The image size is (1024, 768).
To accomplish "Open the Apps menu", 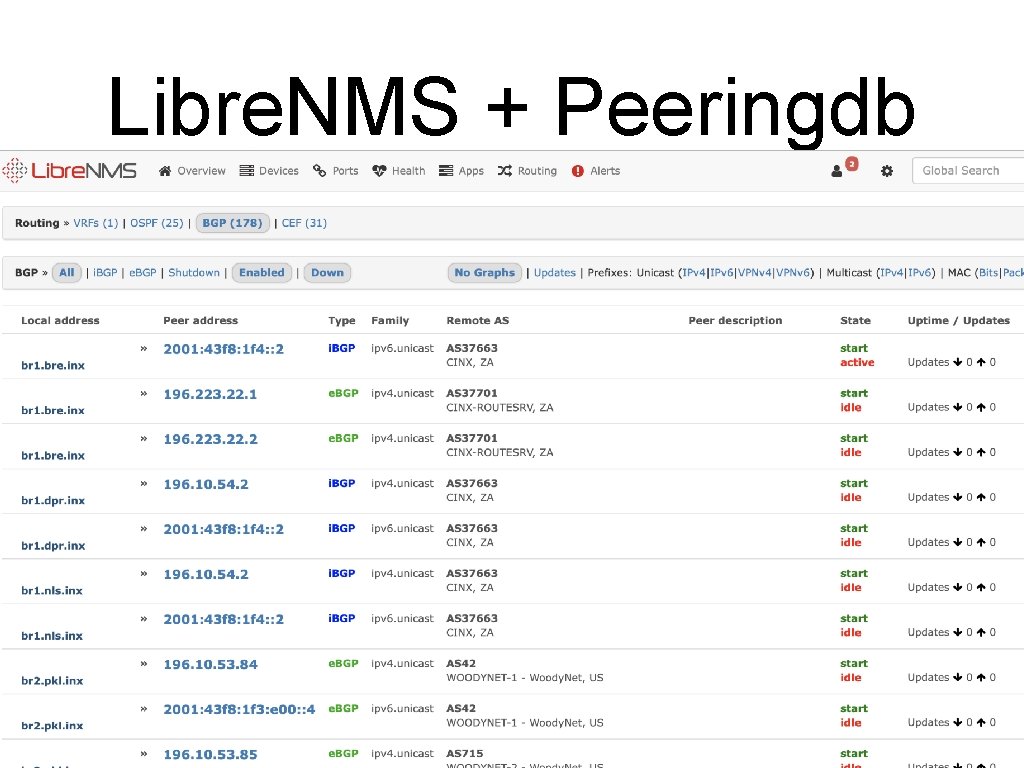I will click(x=461, y=171).
